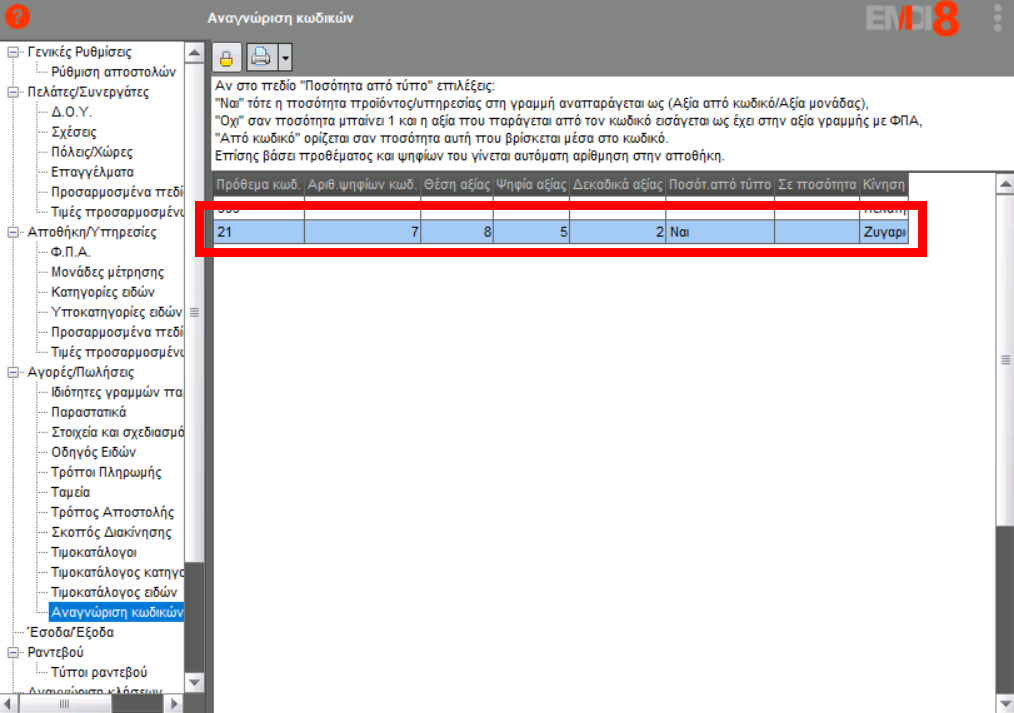Image resolution: width=1014 pixels, height=713 pixels.
Task: Click the table scrollbar's up arrow
Action: tap(1005, 184)
